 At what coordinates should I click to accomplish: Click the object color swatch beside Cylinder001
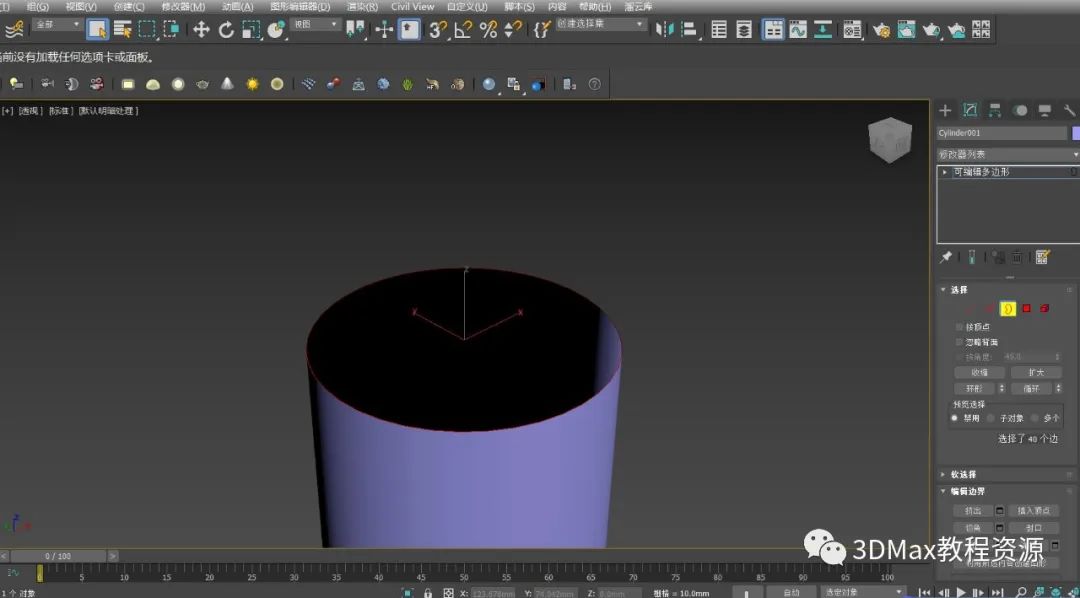point(1076,133)
